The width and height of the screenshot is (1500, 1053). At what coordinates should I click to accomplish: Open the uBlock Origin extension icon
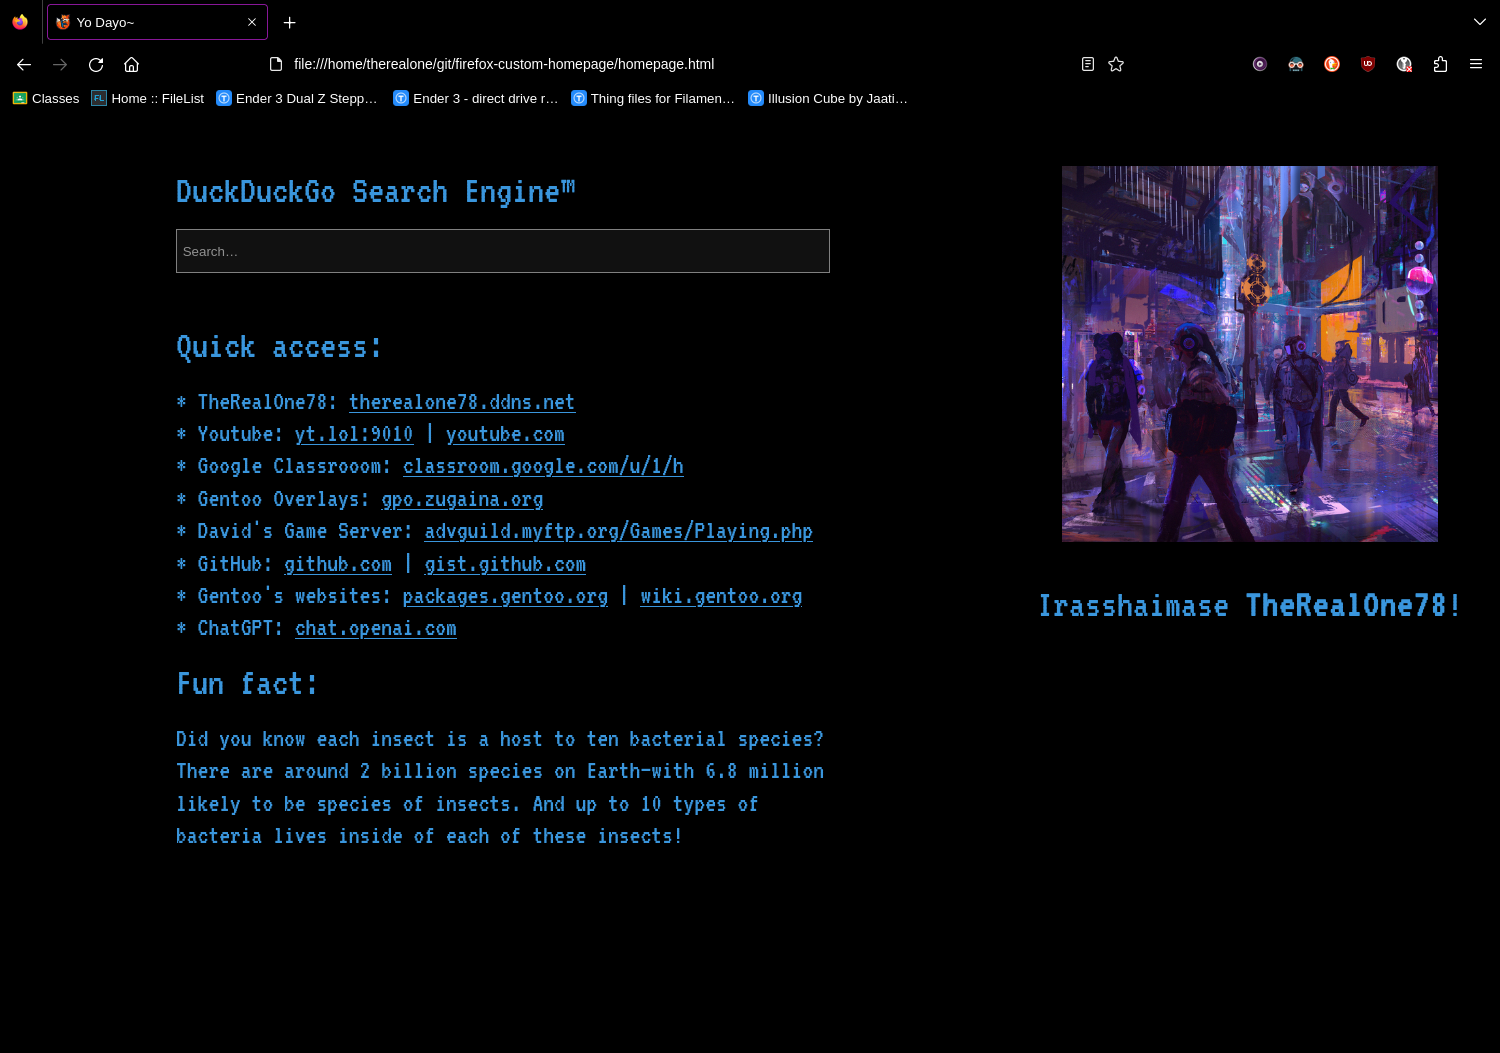(x=1368, y=64)
